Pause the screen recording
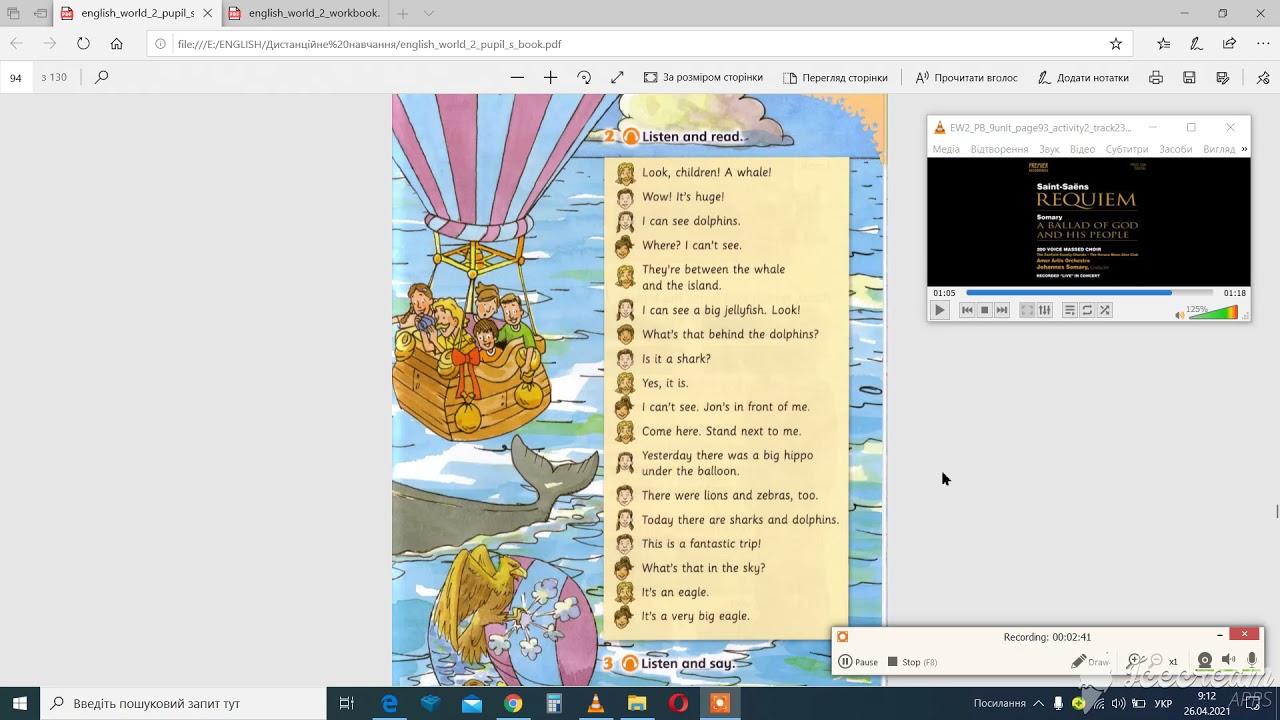 coord(858,662)
